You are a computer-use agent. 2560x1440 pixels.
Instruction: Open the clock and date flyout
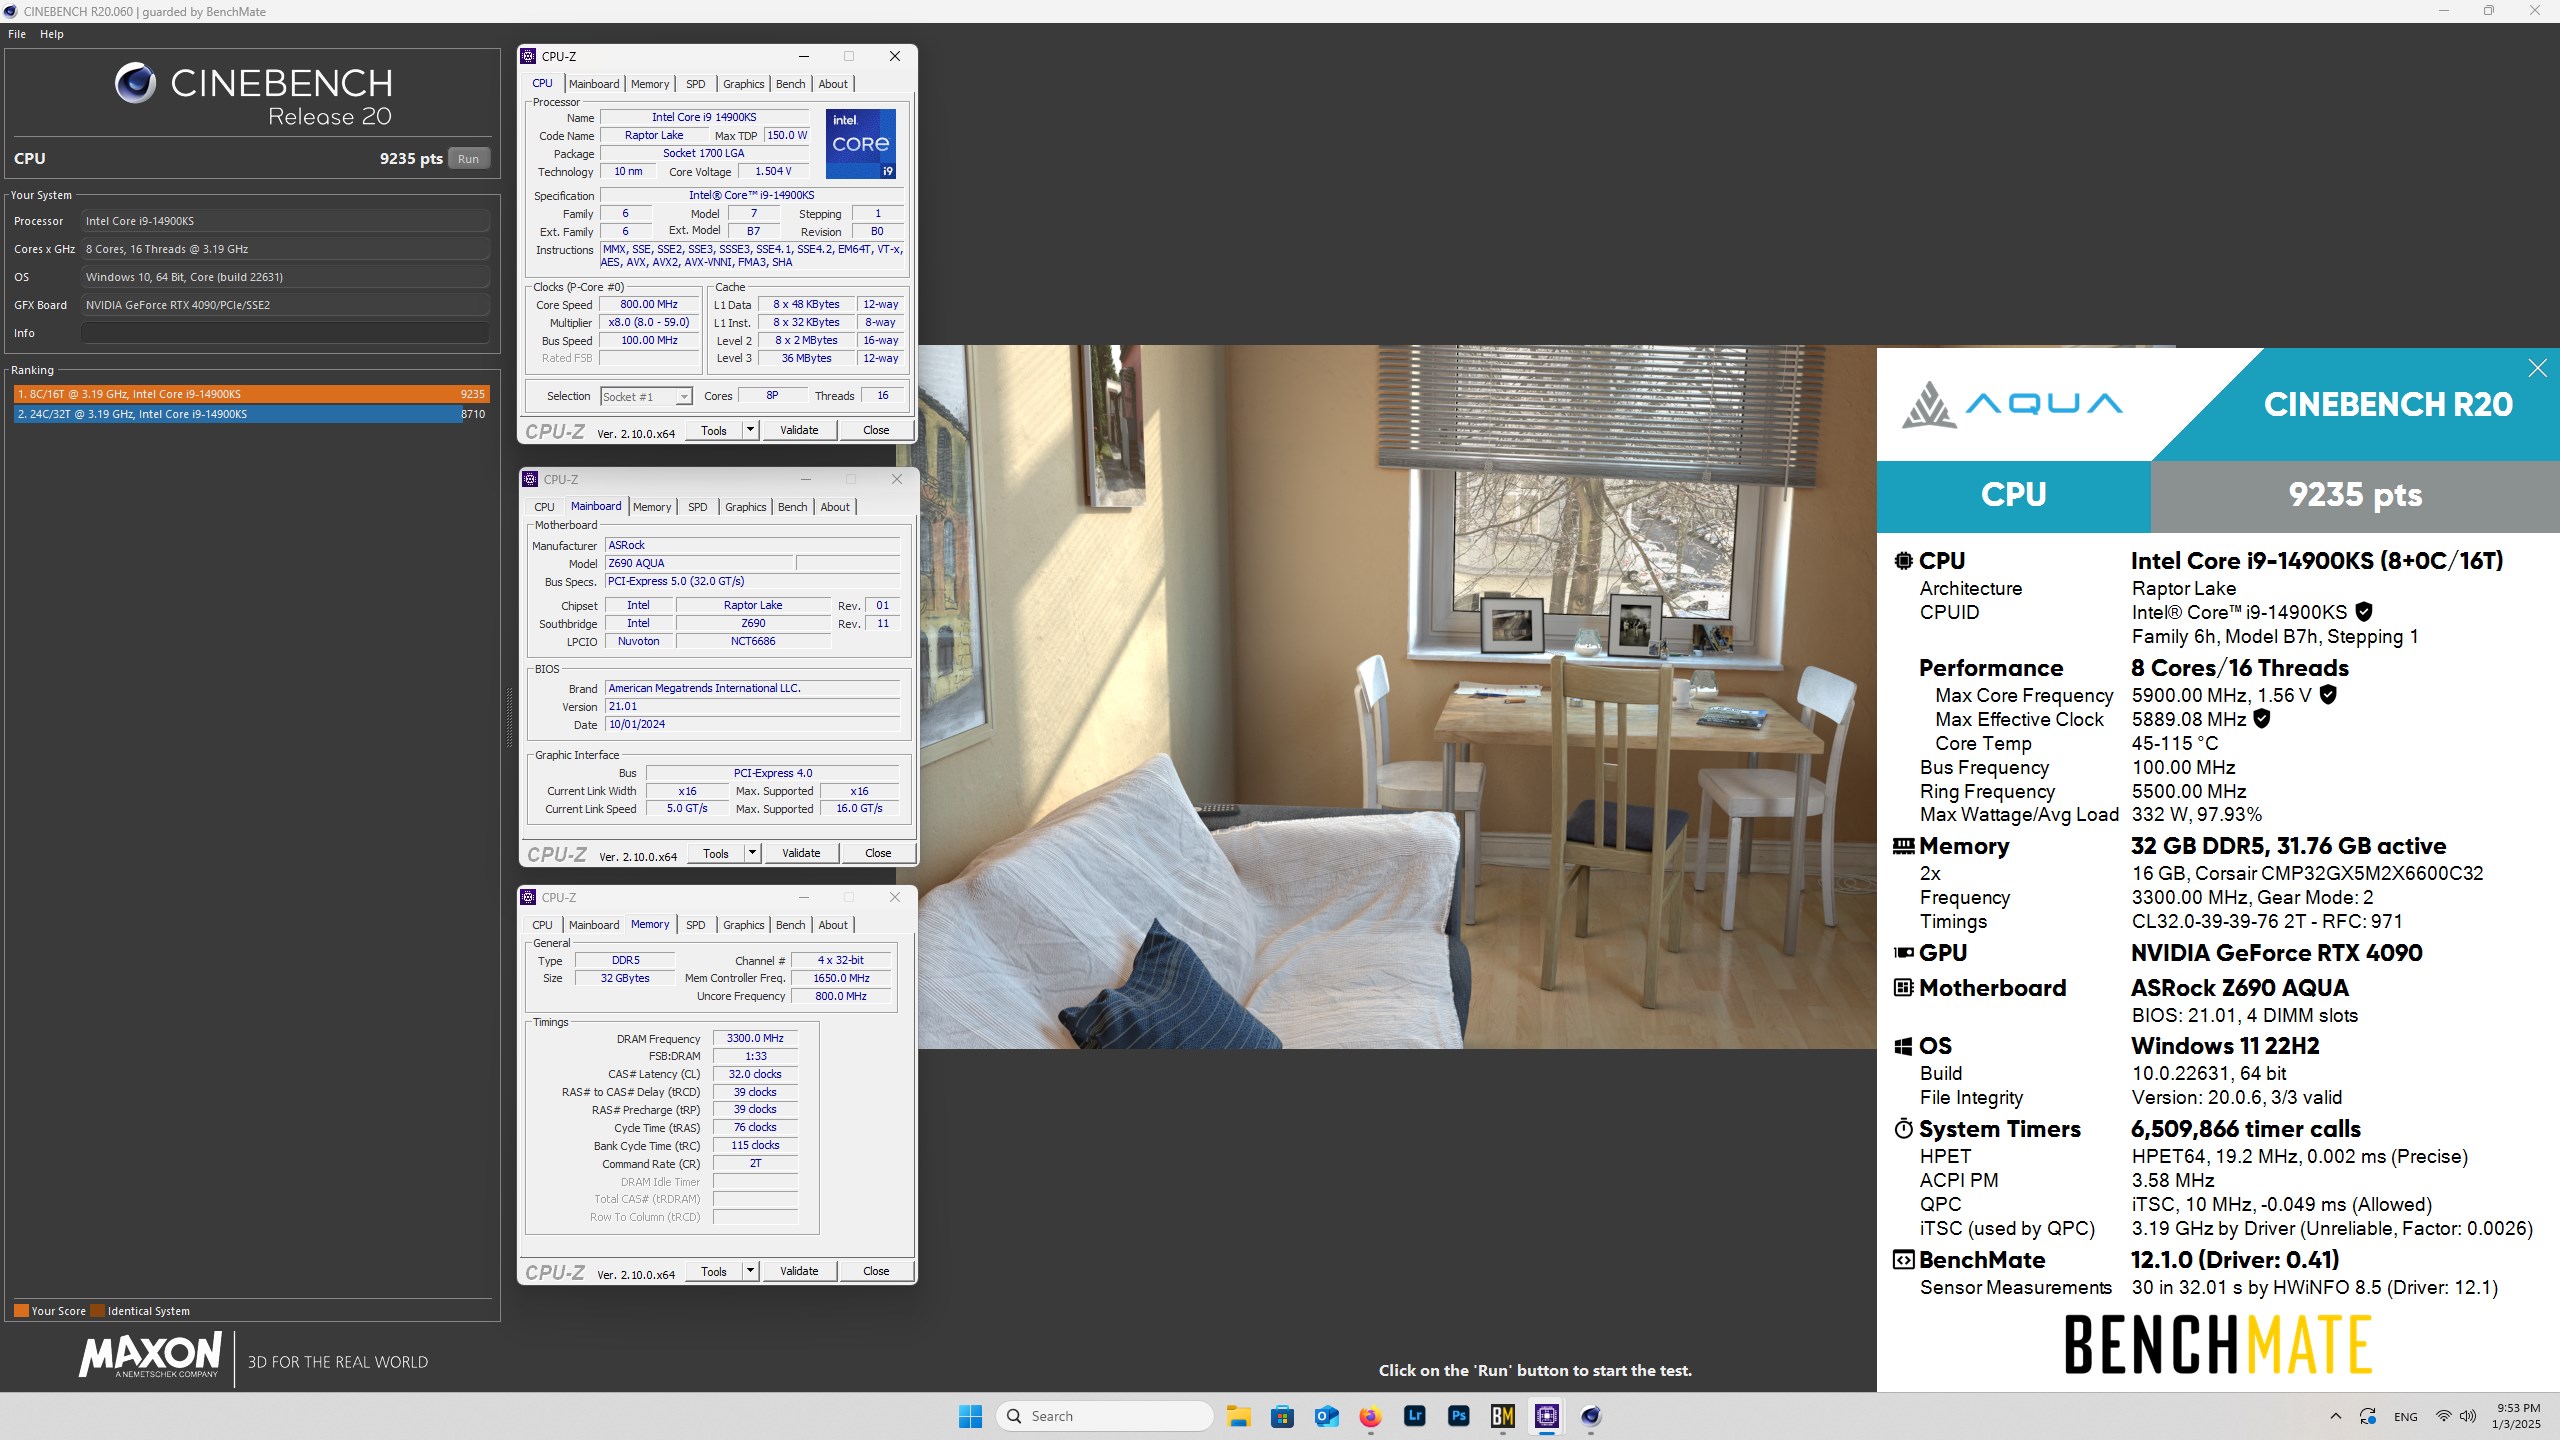click(x=2517, y=1416)
